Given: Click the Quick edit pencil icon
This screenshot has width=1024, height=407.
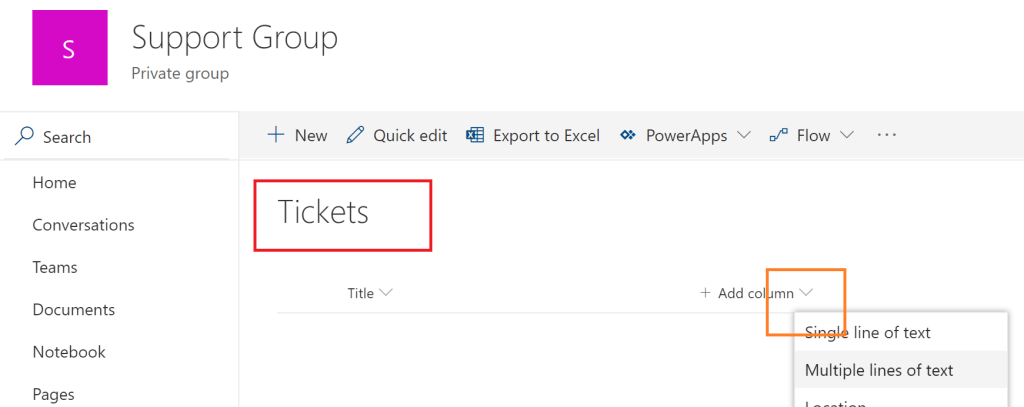Looking at the screenshot, I should pos(355,135).
